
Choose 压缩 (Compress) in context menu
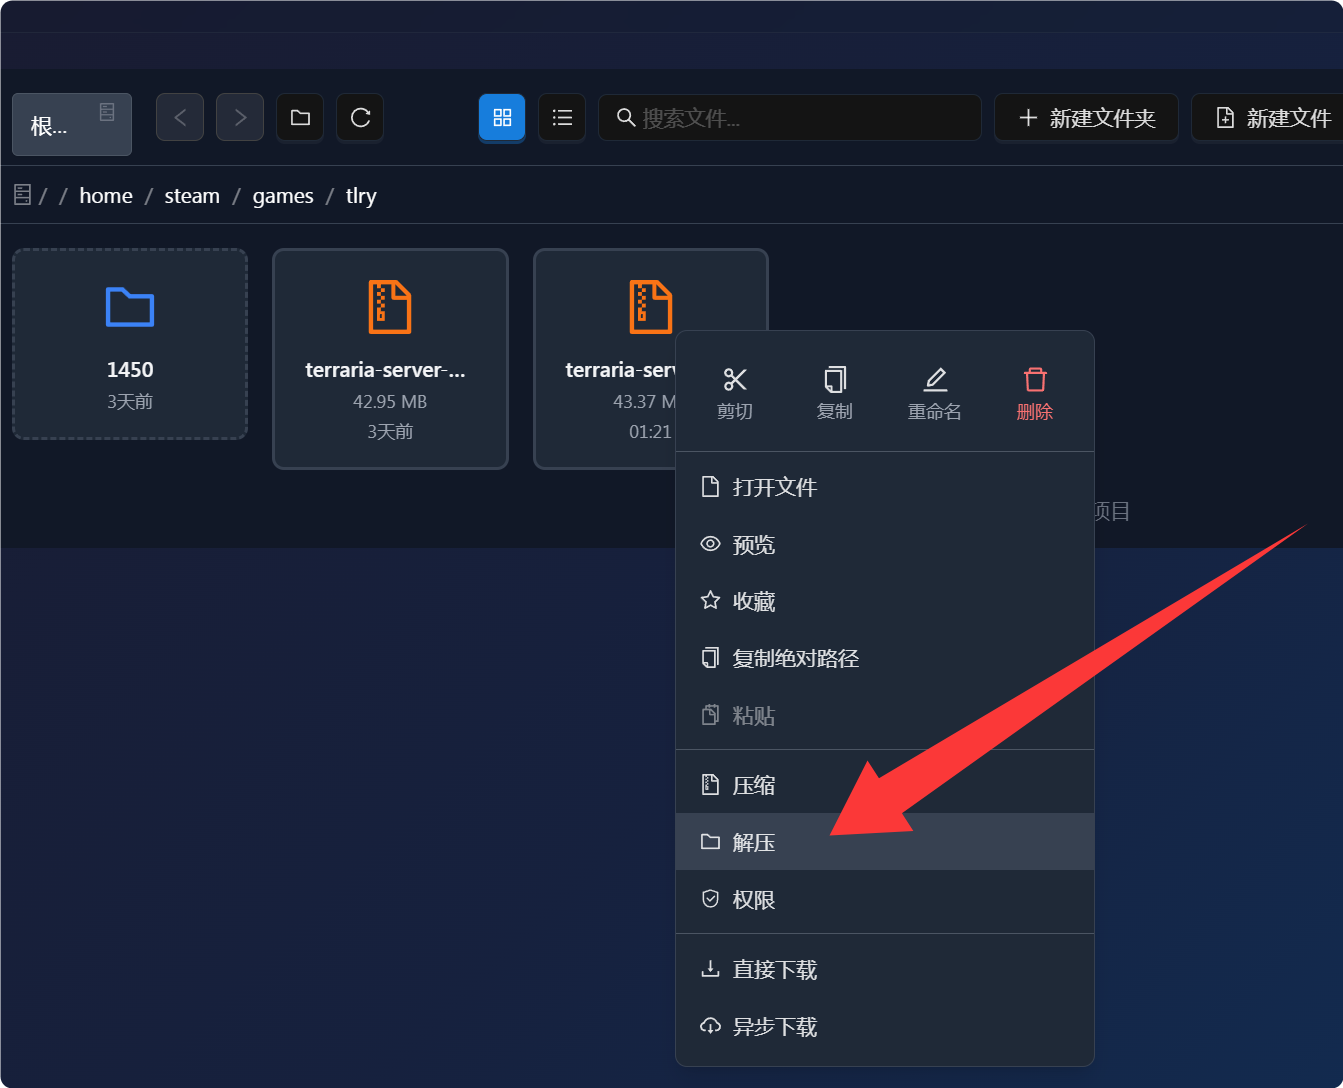pyautogui.click(x=885, y=785)
